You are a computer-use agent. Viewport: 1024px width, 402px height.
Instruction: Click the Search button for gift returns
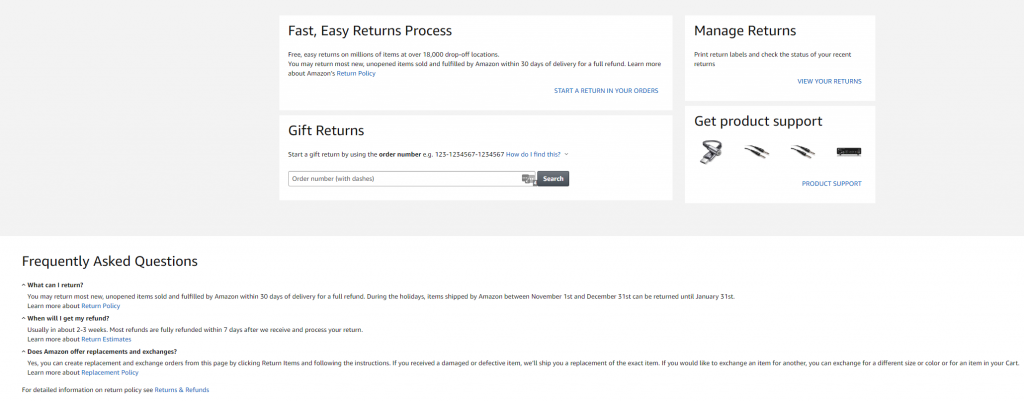coord(553,179)
